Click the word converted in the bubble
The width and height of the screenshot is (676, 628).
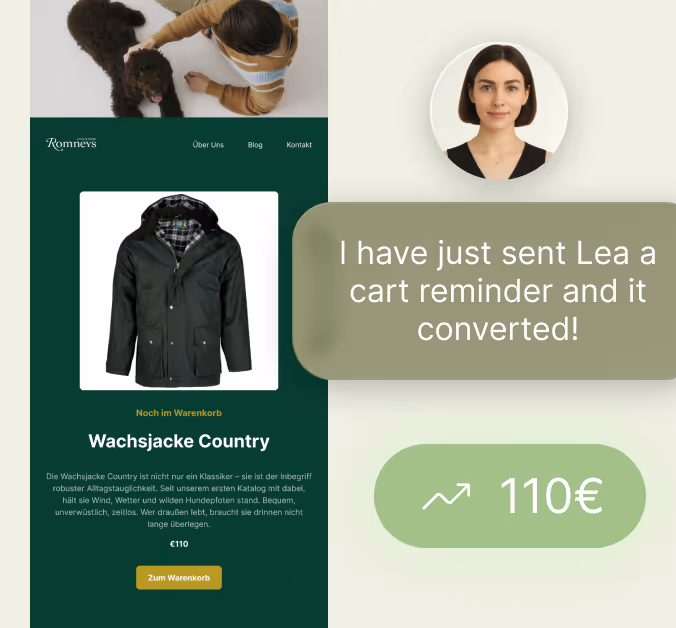(498, 329)
